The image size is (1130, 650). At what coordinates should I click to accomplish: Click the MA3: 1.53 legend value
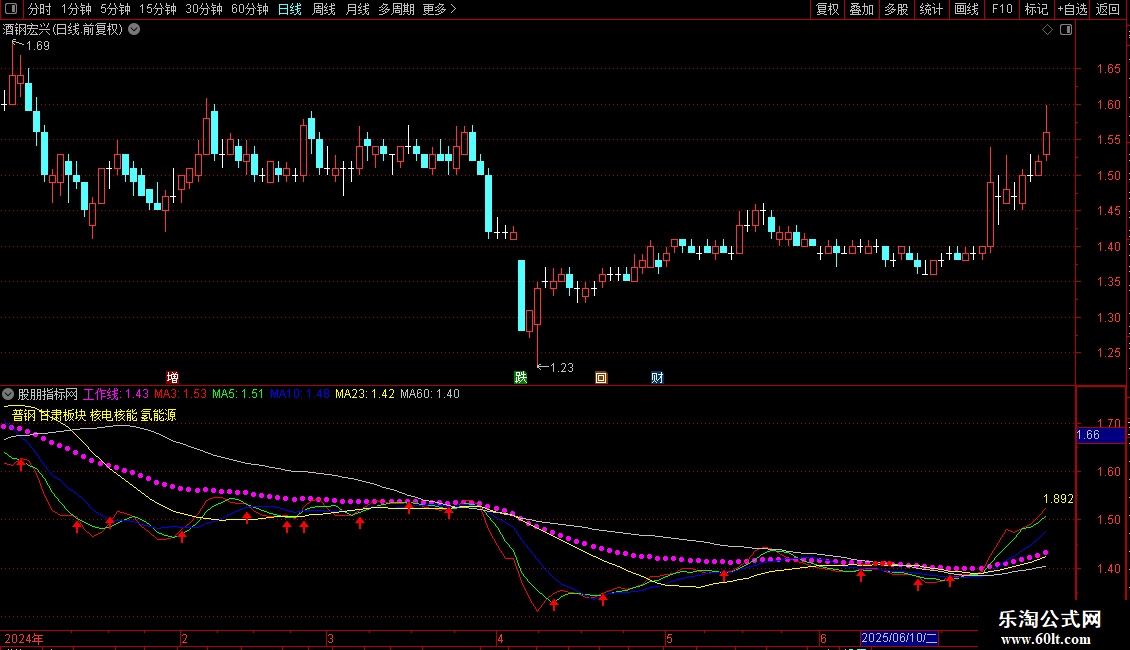(x=180, y=394)
